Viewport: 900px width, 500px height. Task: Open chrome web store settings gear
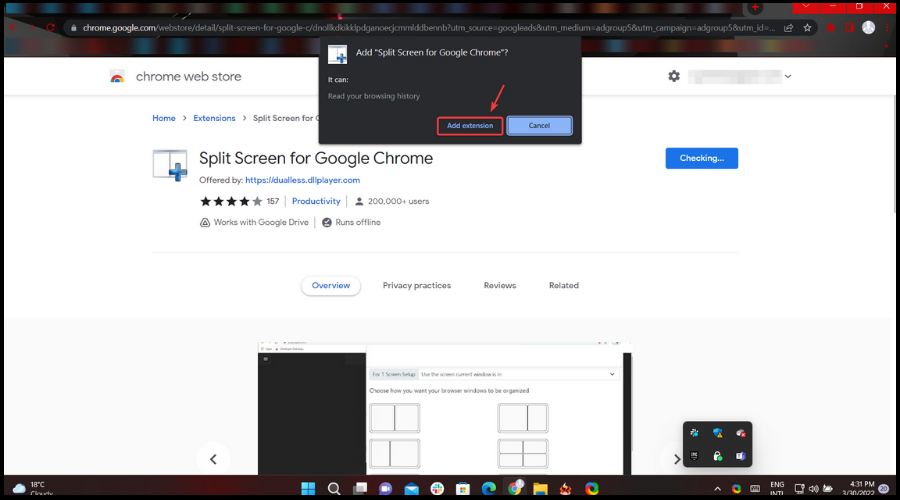(x=674, y=76)
